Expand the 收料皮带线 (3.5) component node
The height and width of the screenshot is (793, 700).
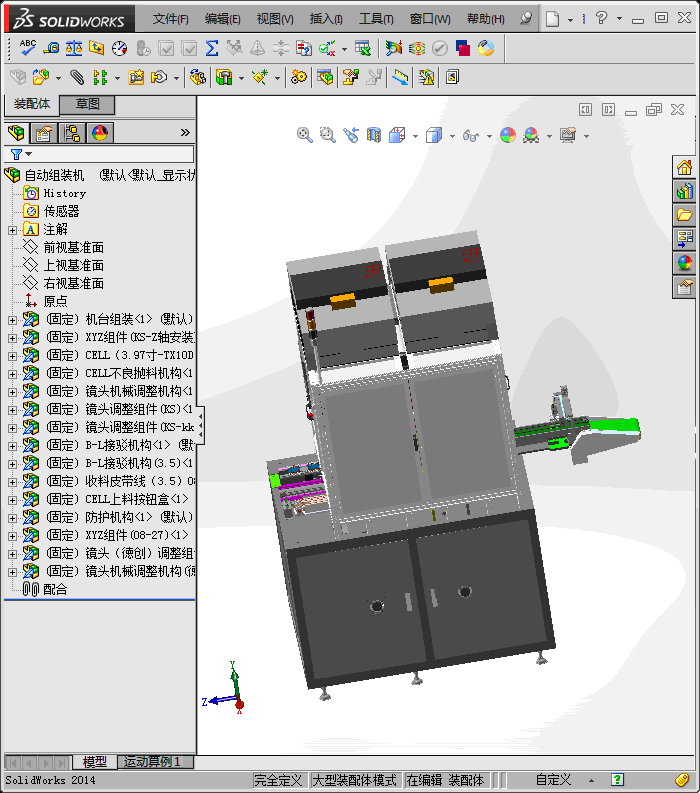[x=12, y=482]
